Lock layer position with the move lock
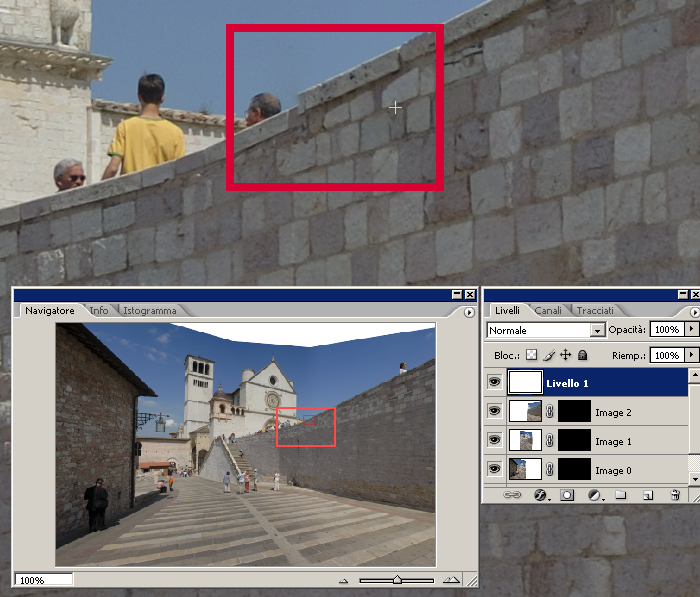The height and width of the screenshot is (597, 700). pyautogui.click(x=566, y=355)
